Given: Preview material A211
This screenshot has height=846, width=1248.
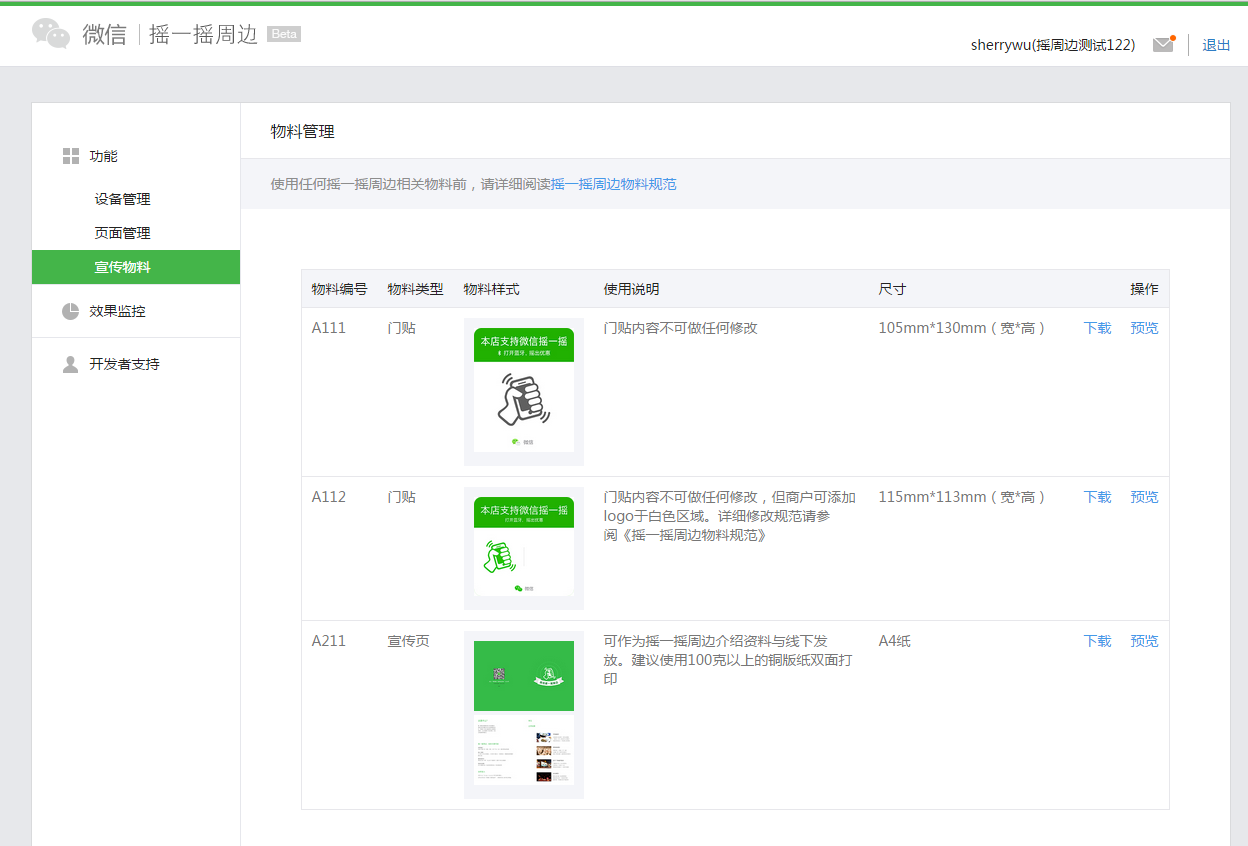Looking at the screenshot, I should (1144, 641).
